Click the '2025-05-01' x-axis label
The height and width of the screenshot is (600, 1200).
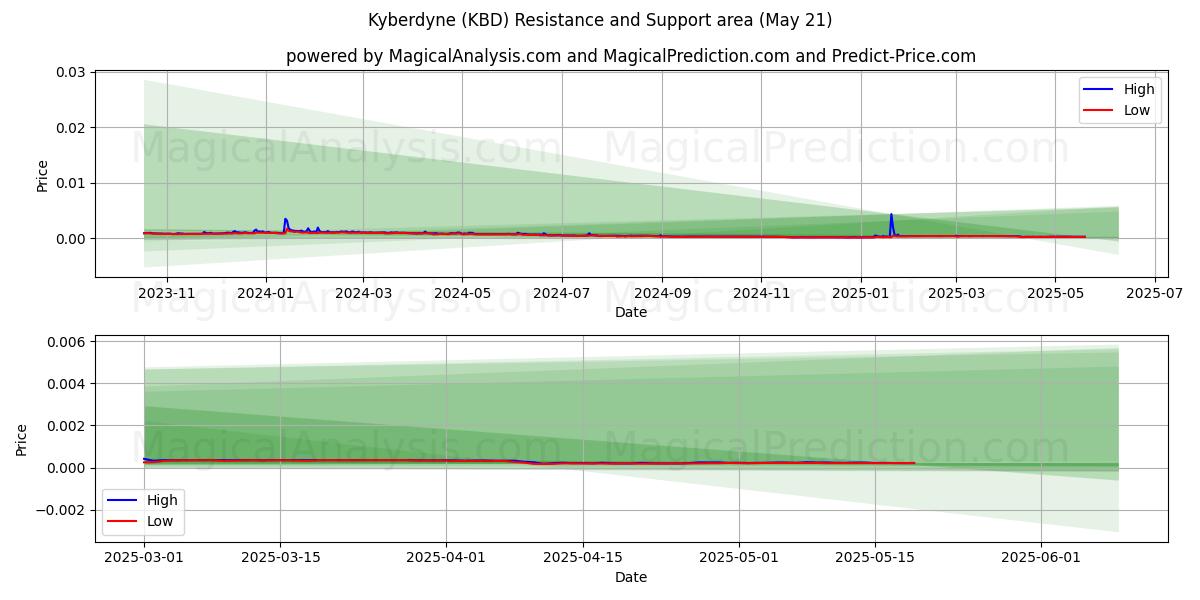pos(738,559)
